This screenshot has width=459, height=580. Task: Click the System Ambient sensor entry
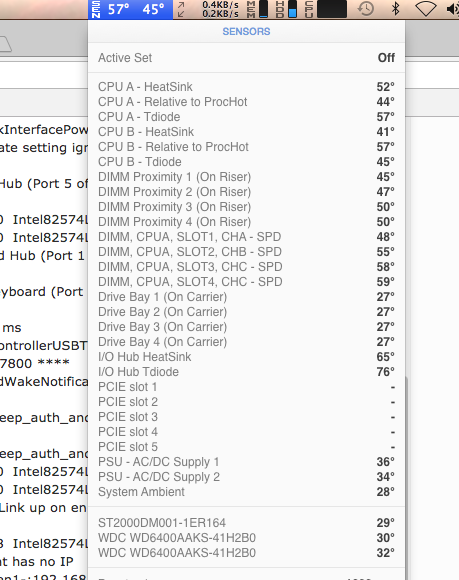(x=246, y=492)
